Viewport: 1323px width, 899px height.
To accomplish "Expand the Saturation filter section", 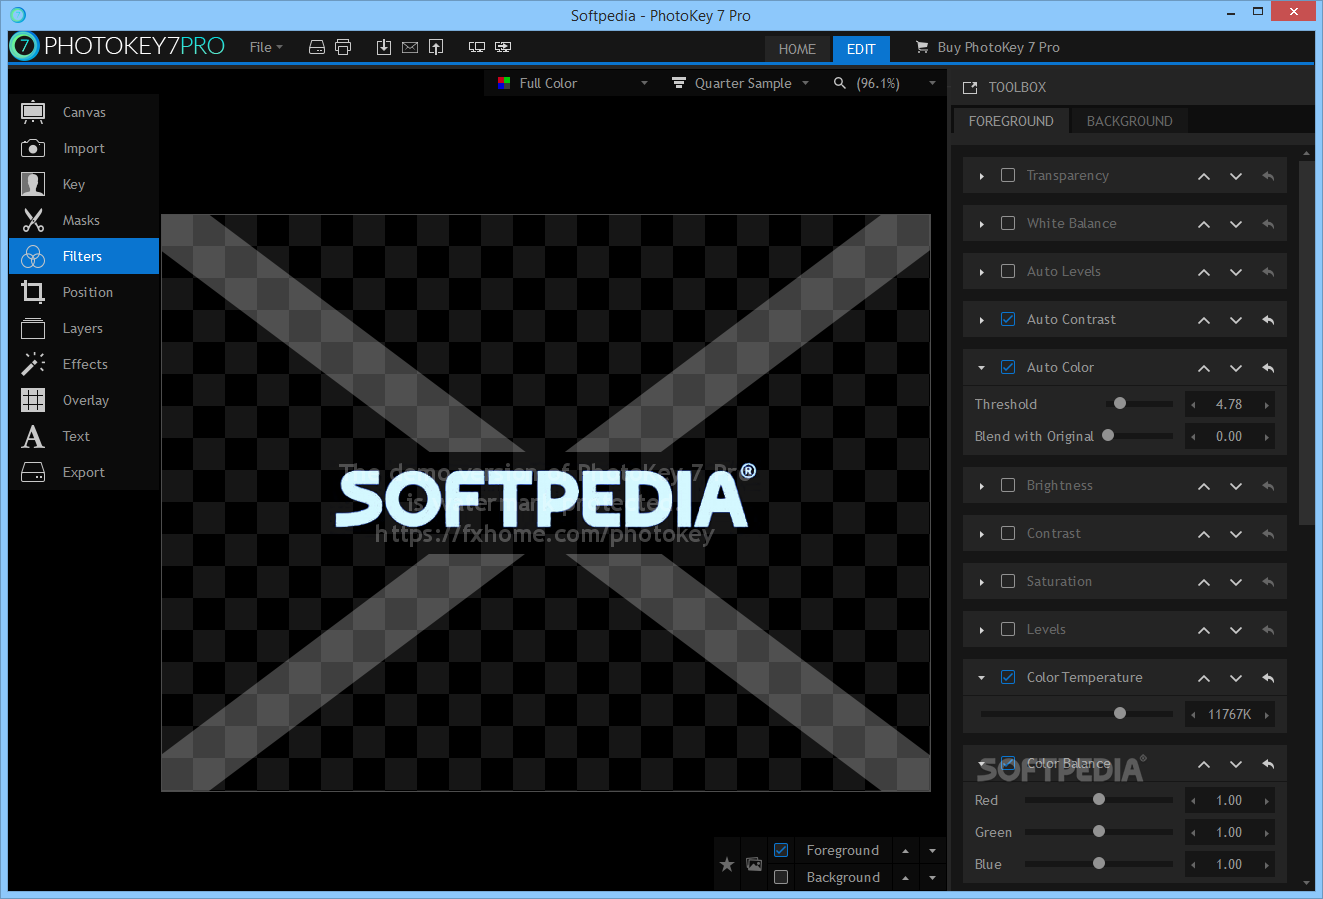I will [982, 582].
